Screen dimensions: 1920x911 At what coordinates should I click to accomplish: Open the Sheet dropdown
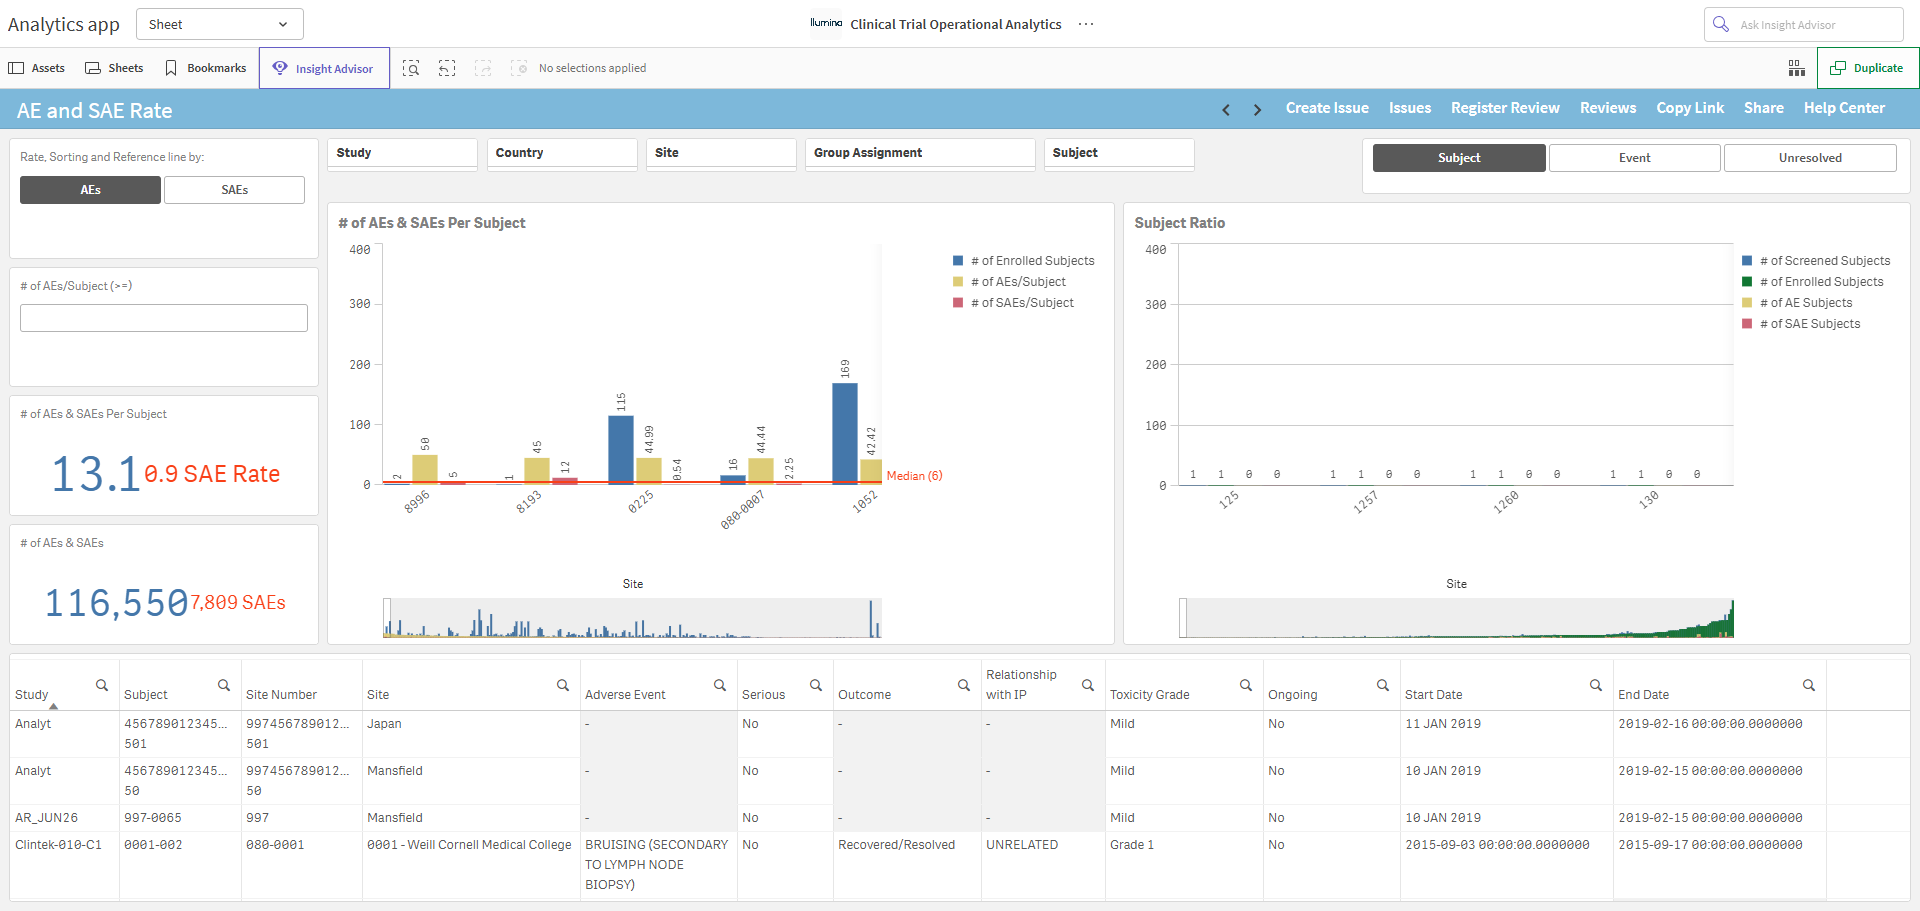pos(220,24)
